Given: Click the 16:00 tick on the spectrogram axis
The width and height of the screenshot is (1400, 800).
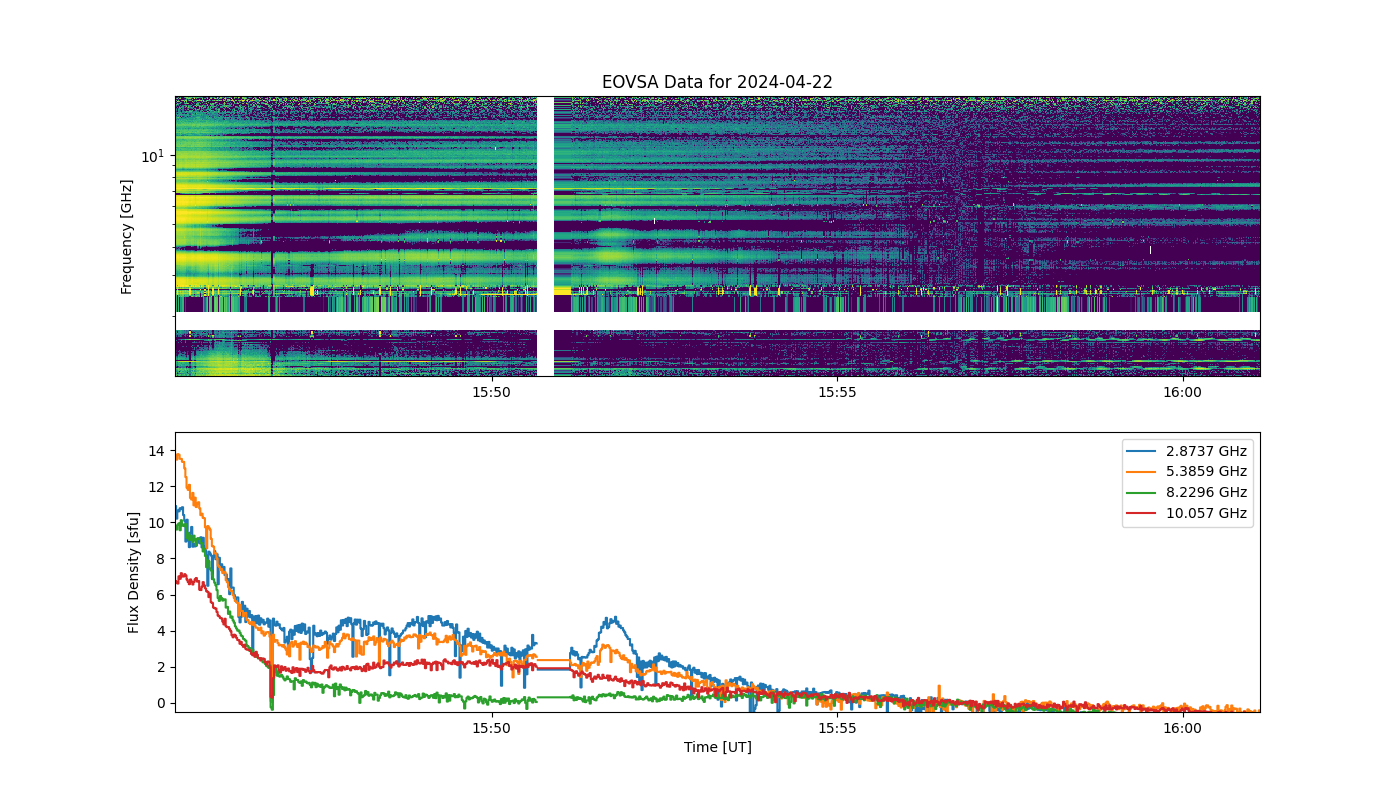Looking at the screenshot, I should pyautogui.click(x=1183, y=393).
